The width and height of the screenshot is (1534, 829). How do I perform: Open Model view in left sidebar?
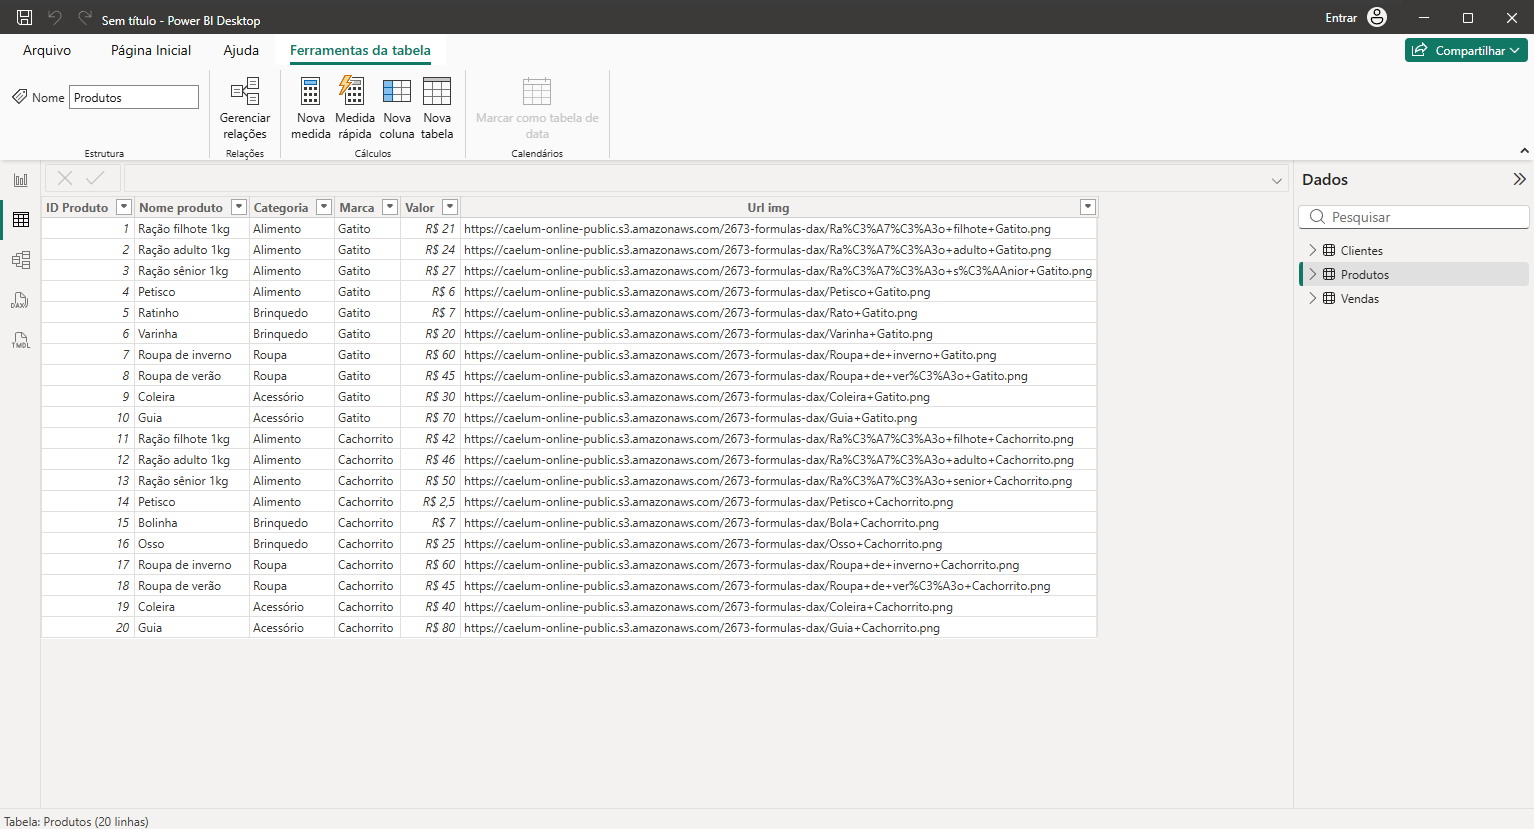[21, 260]
